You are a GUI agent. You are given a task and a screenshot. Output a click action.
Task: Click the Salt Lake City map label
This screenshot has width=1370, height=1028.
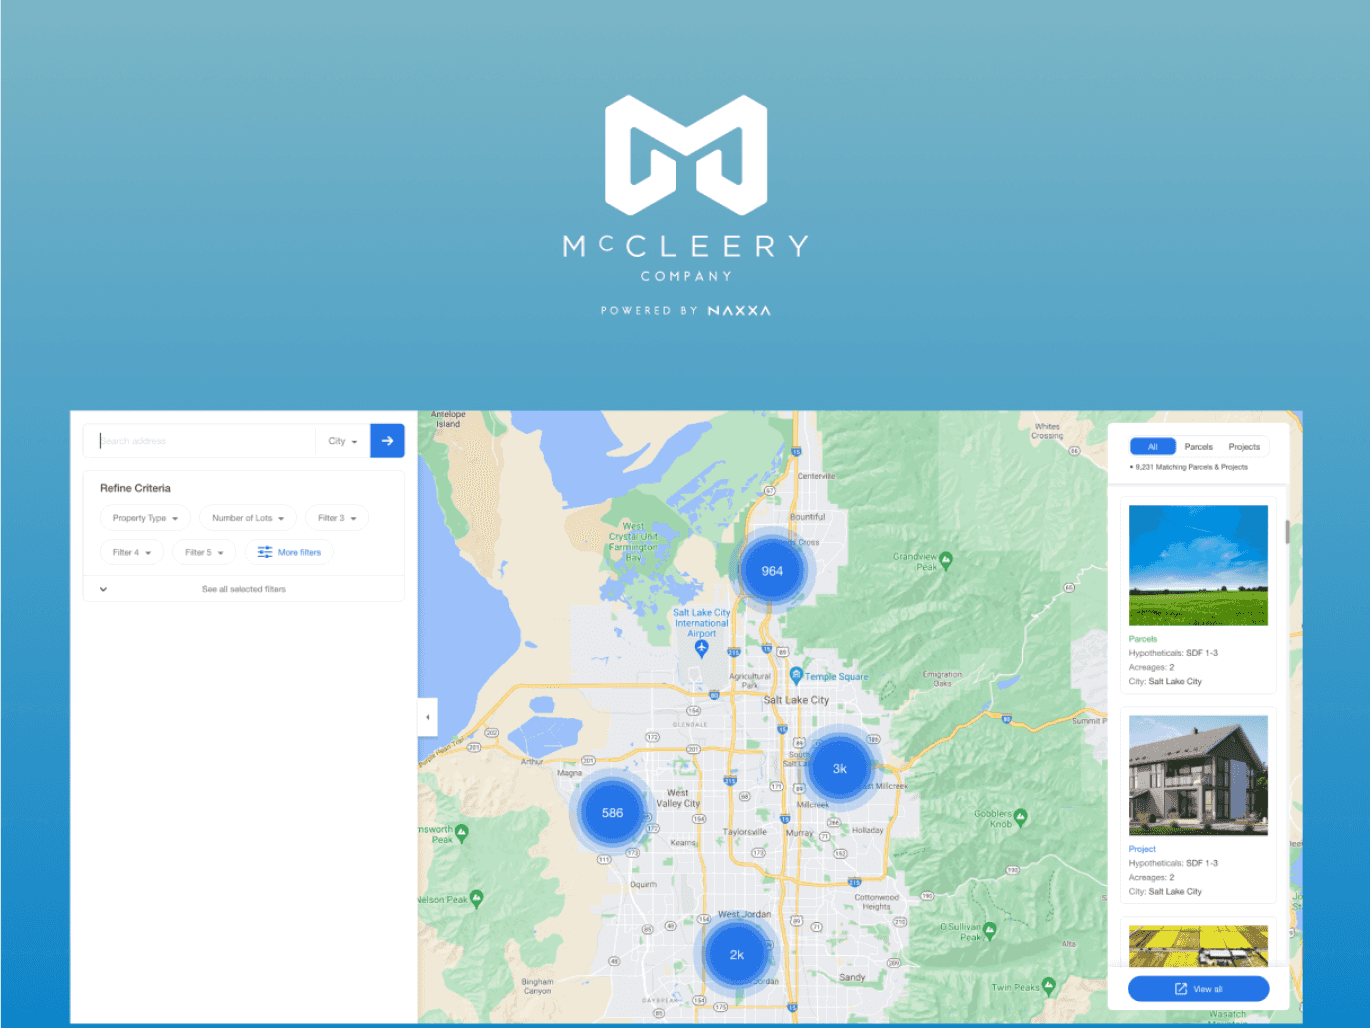(x=796, y=700)
